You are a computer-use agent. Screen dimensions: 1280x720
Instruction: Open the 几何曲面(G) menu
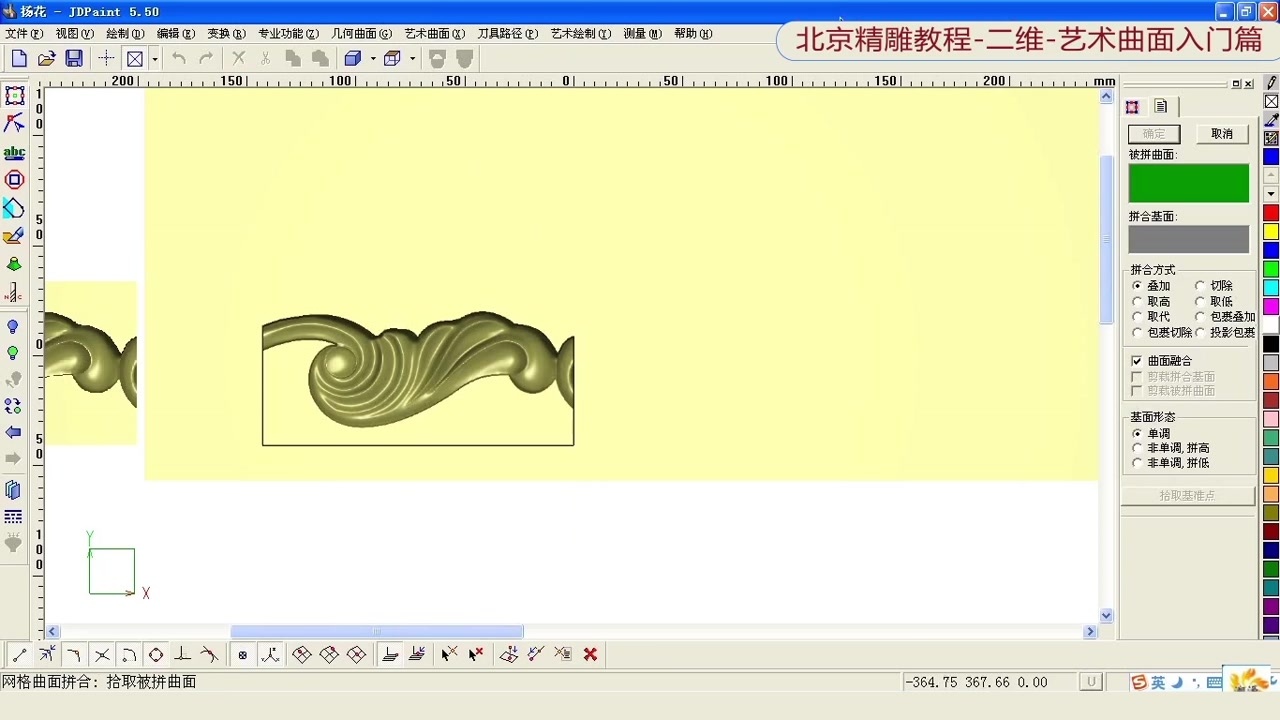click(x=362, y=33)
